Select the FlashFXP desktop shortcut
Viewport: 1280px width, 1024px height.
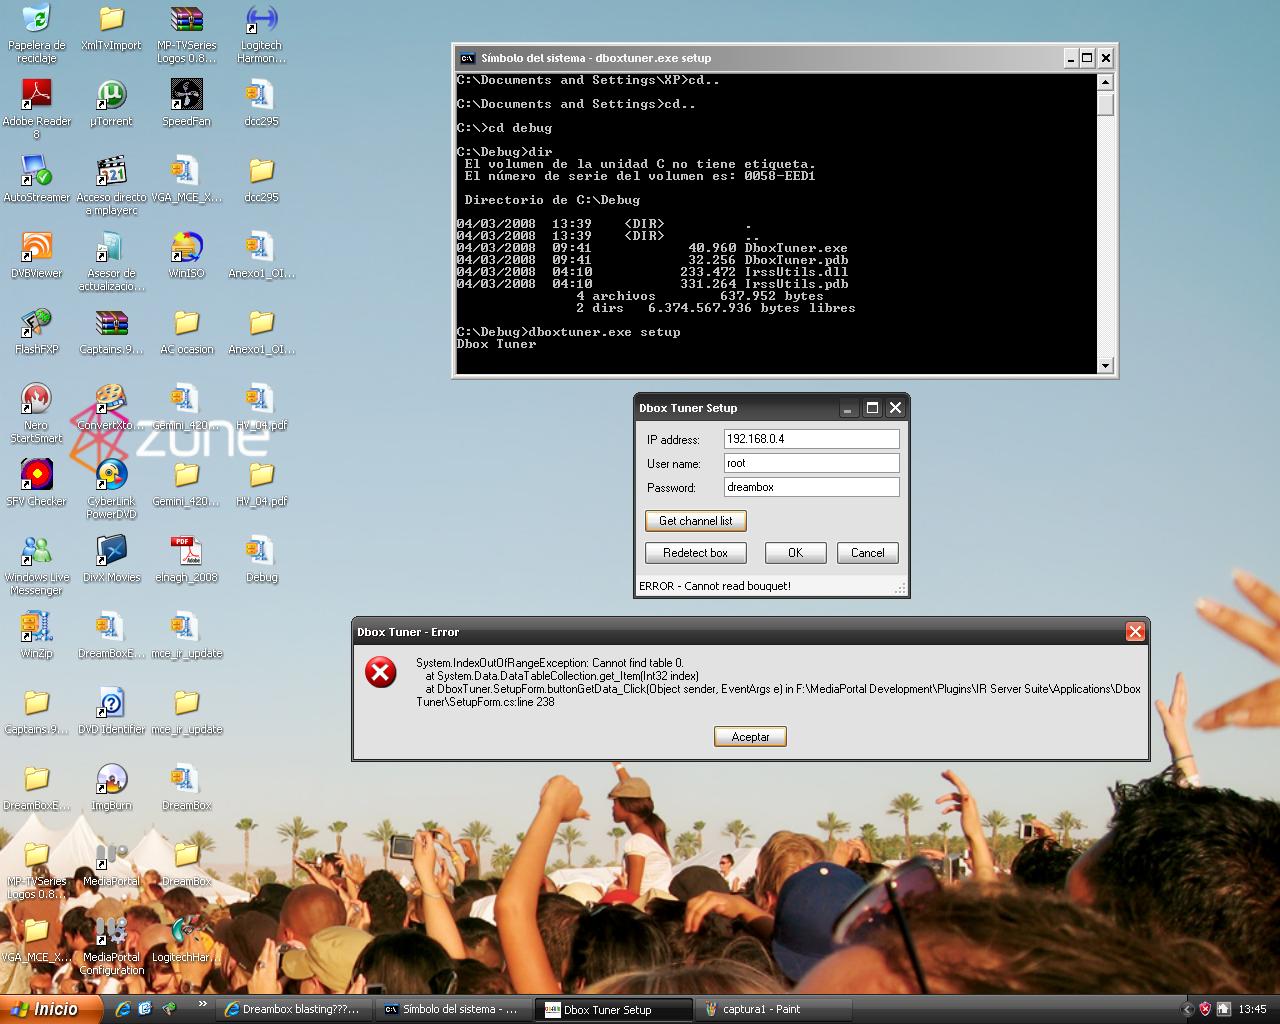(x=36, y=323)
